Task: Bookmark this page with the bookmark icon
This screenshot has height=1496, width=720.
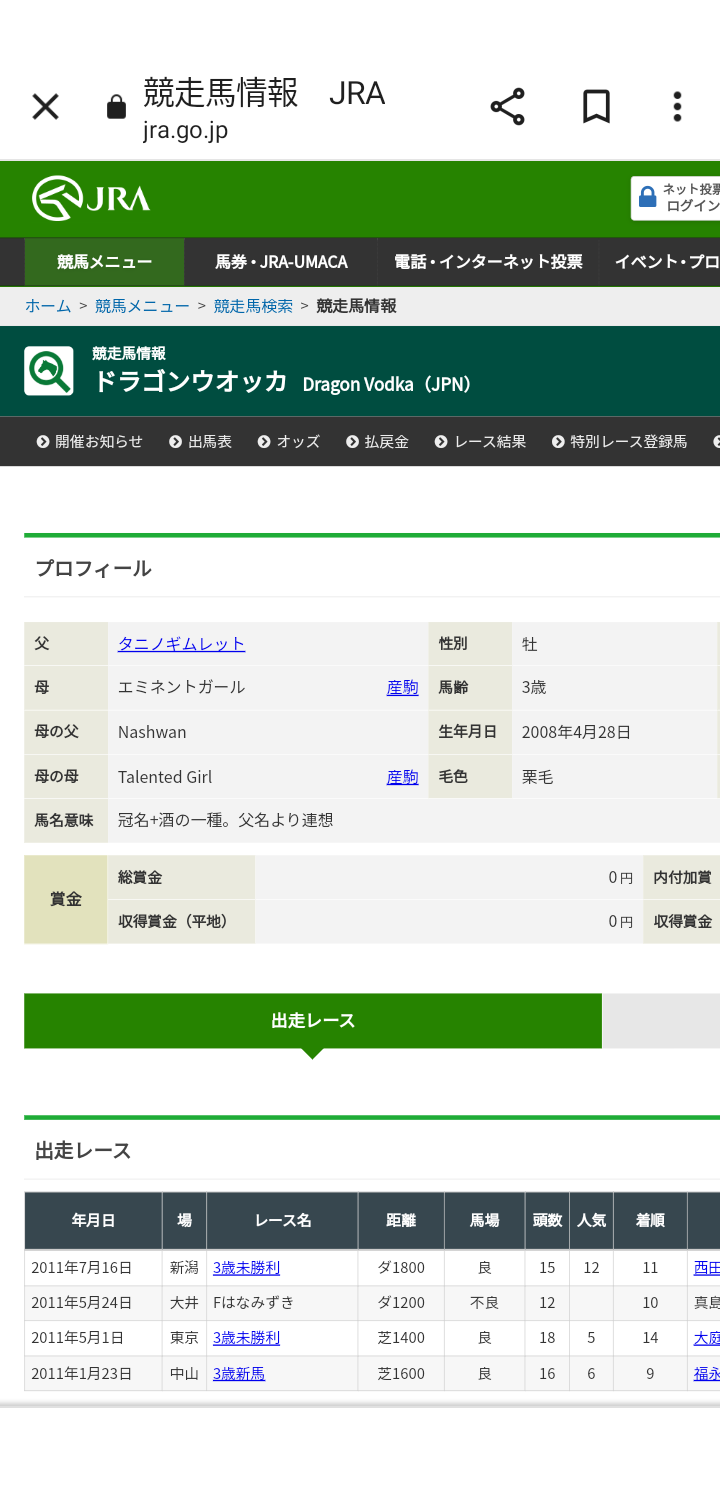Action: pos(596,107)
